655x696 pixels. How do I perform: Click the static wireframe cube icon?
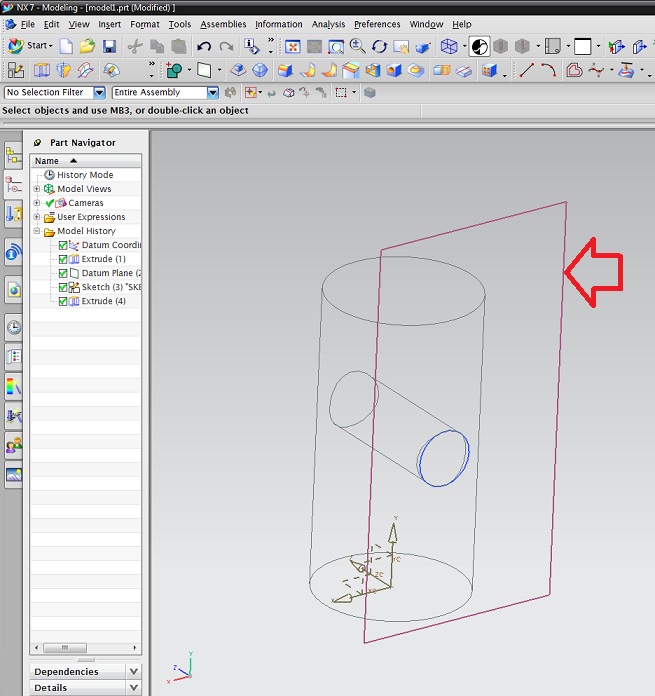click(449, 46)
